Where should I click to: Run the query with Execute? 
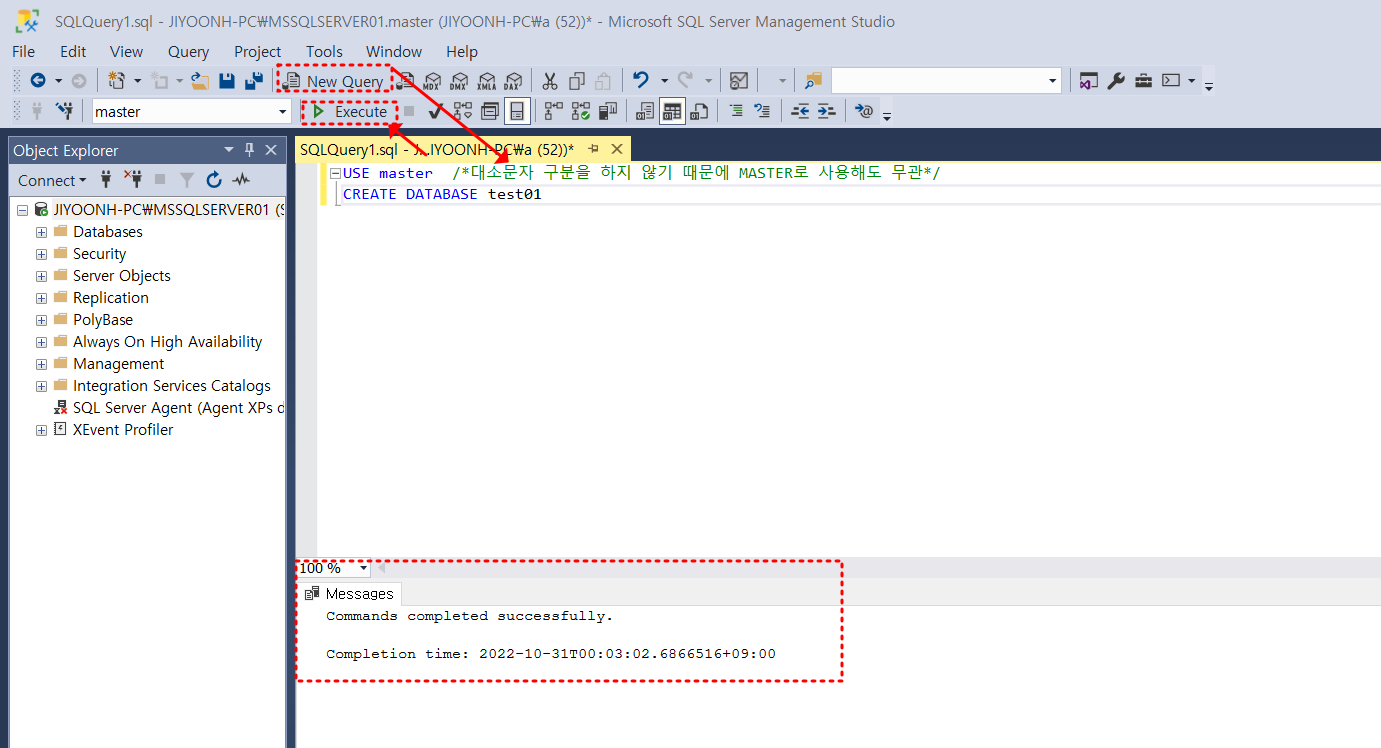pyautogui.click(x=350, y=111)
